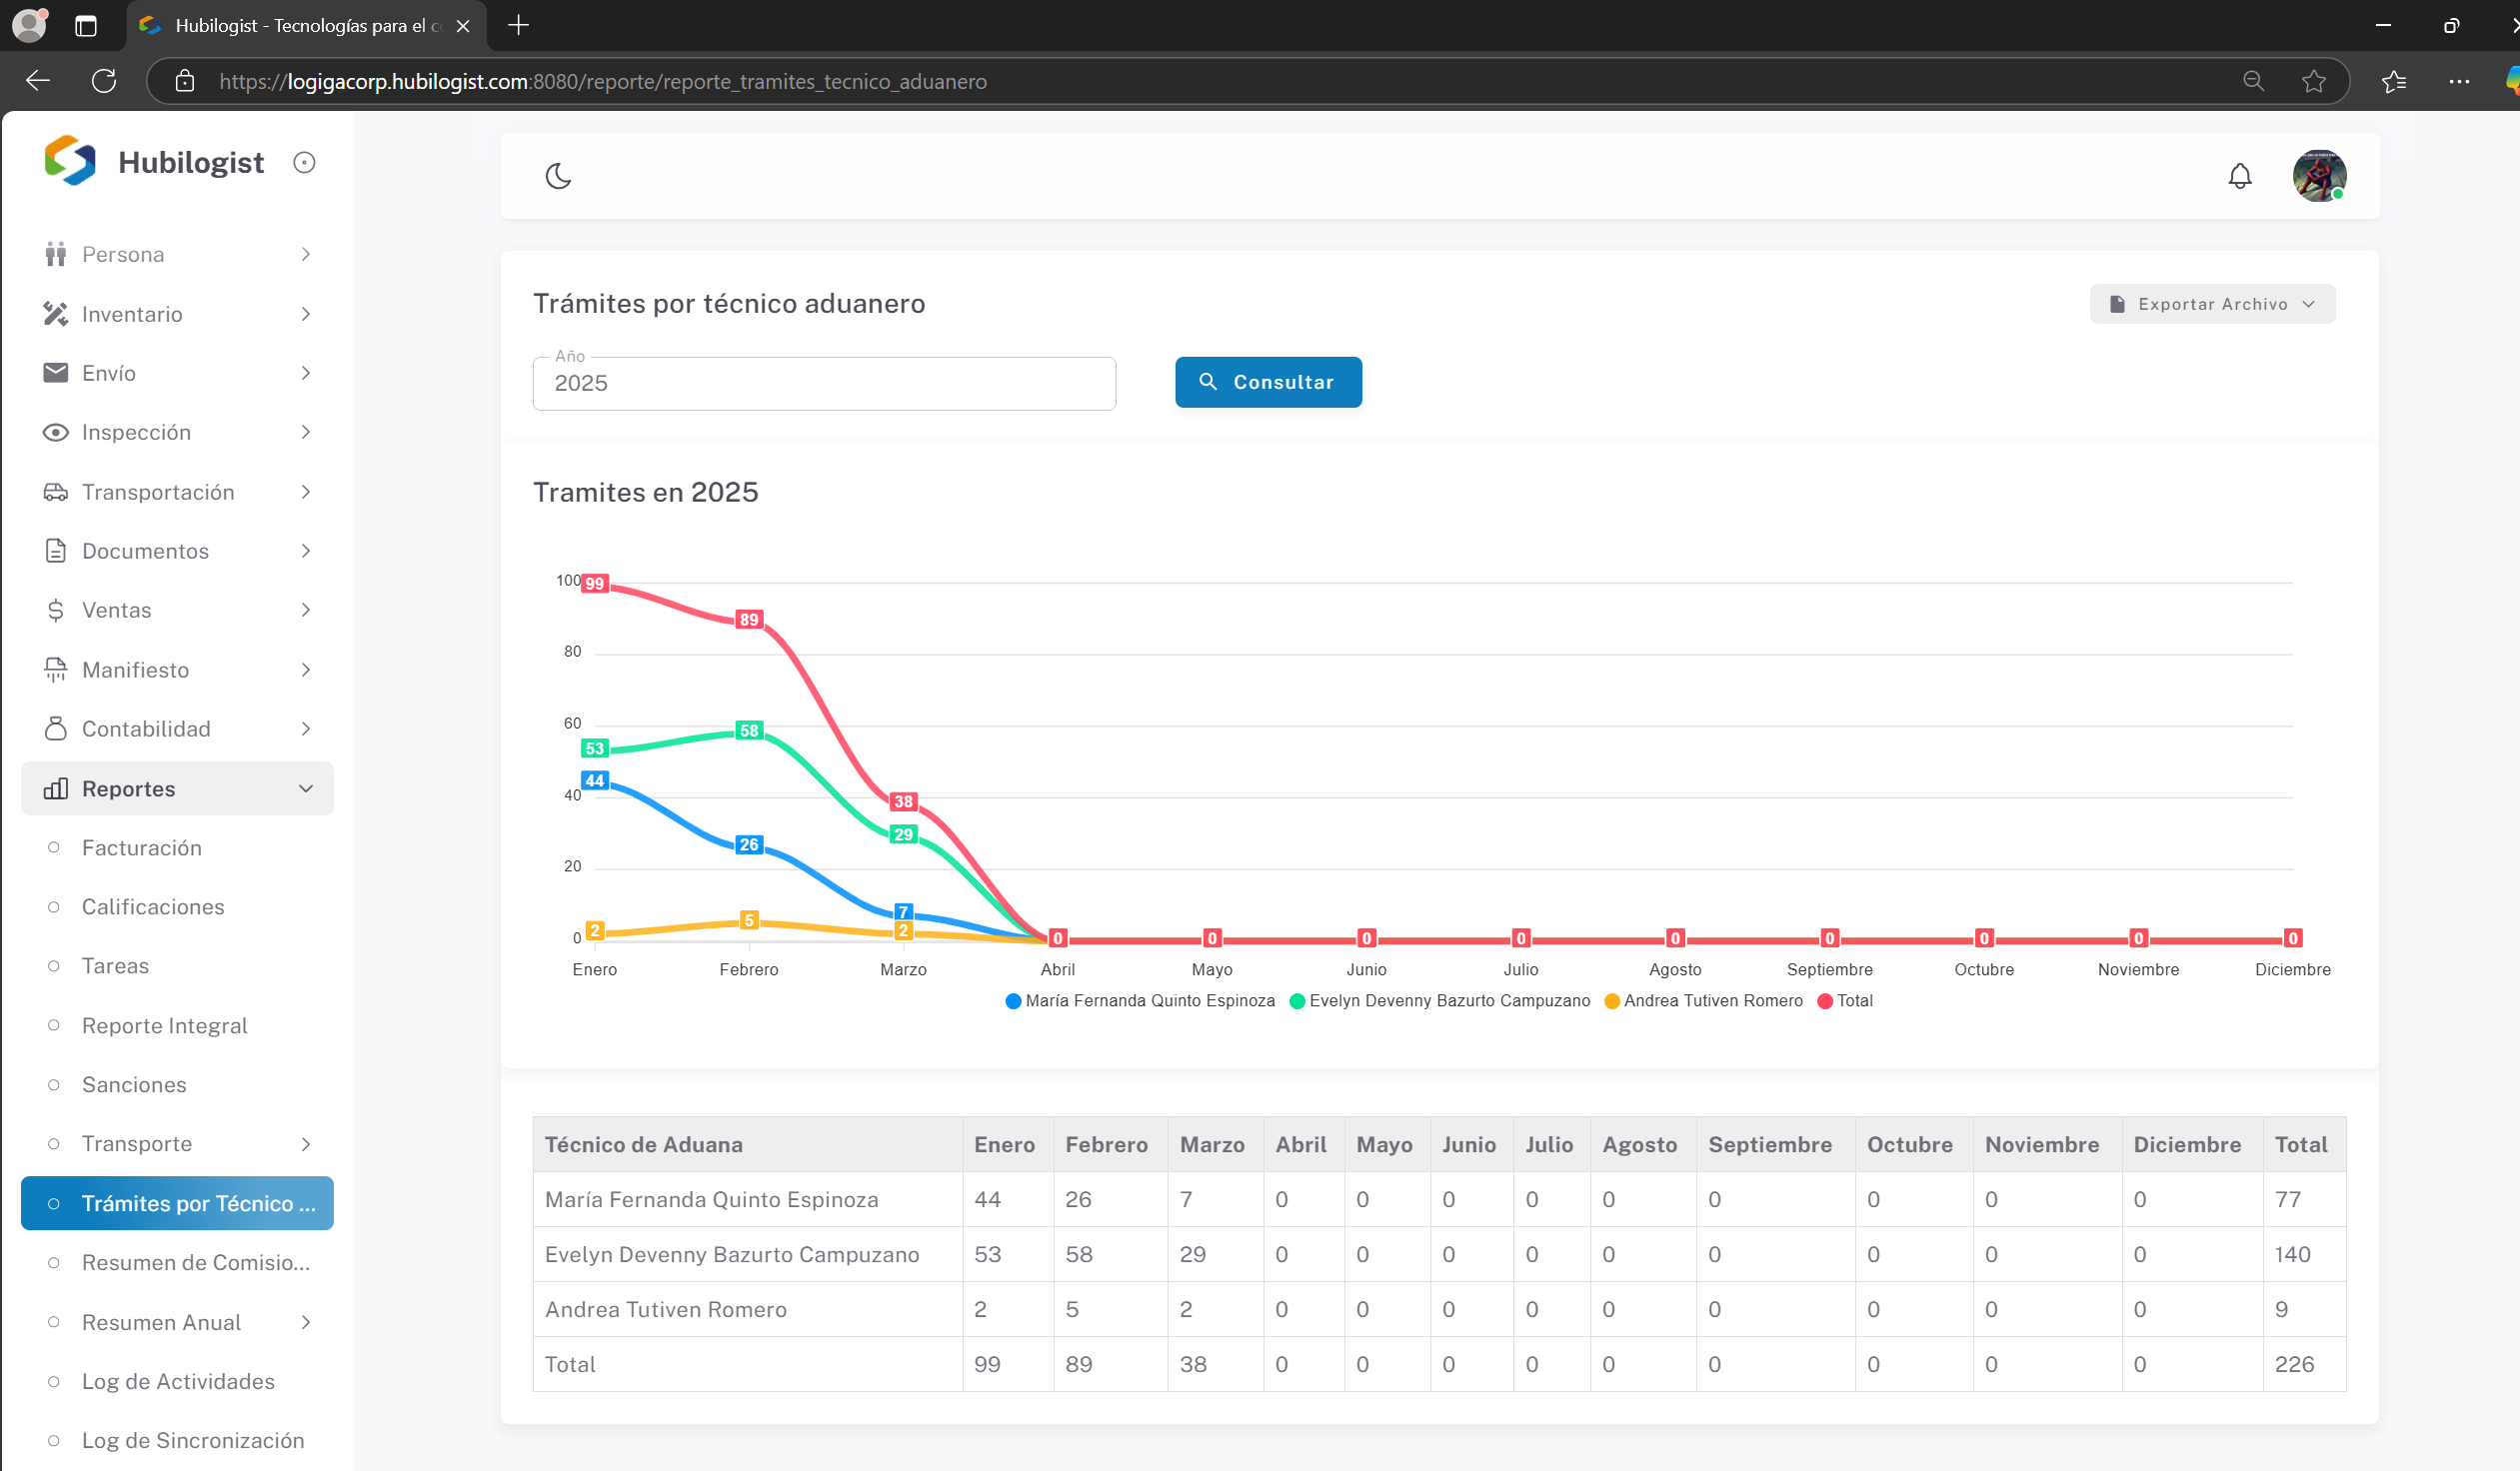The width and height of the screenshot is (2520, 1471).
Task: Click the Envío envelope icon
Action: 56,373
